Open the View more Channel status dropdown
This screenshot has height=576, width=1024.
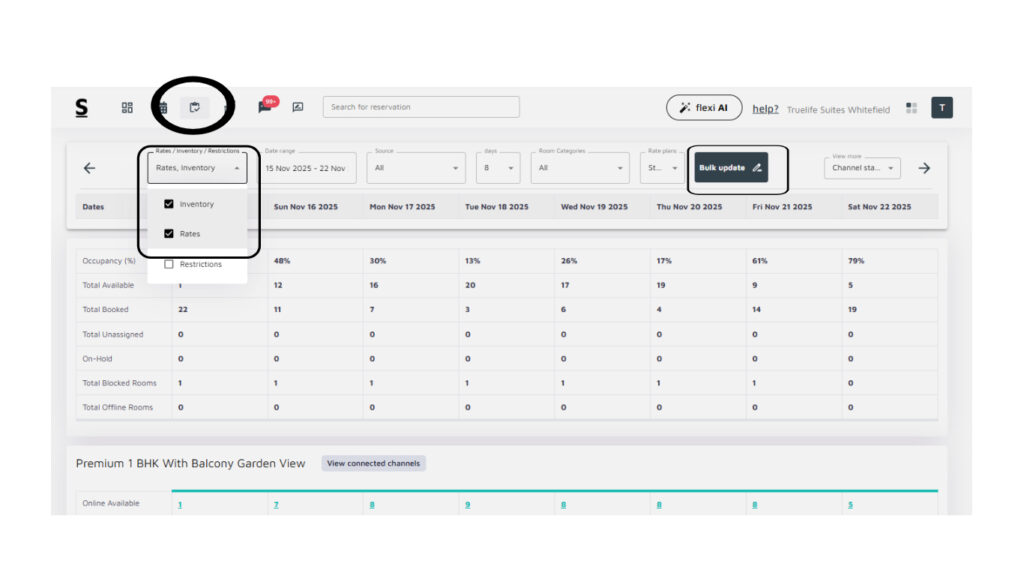pos(862,168)
